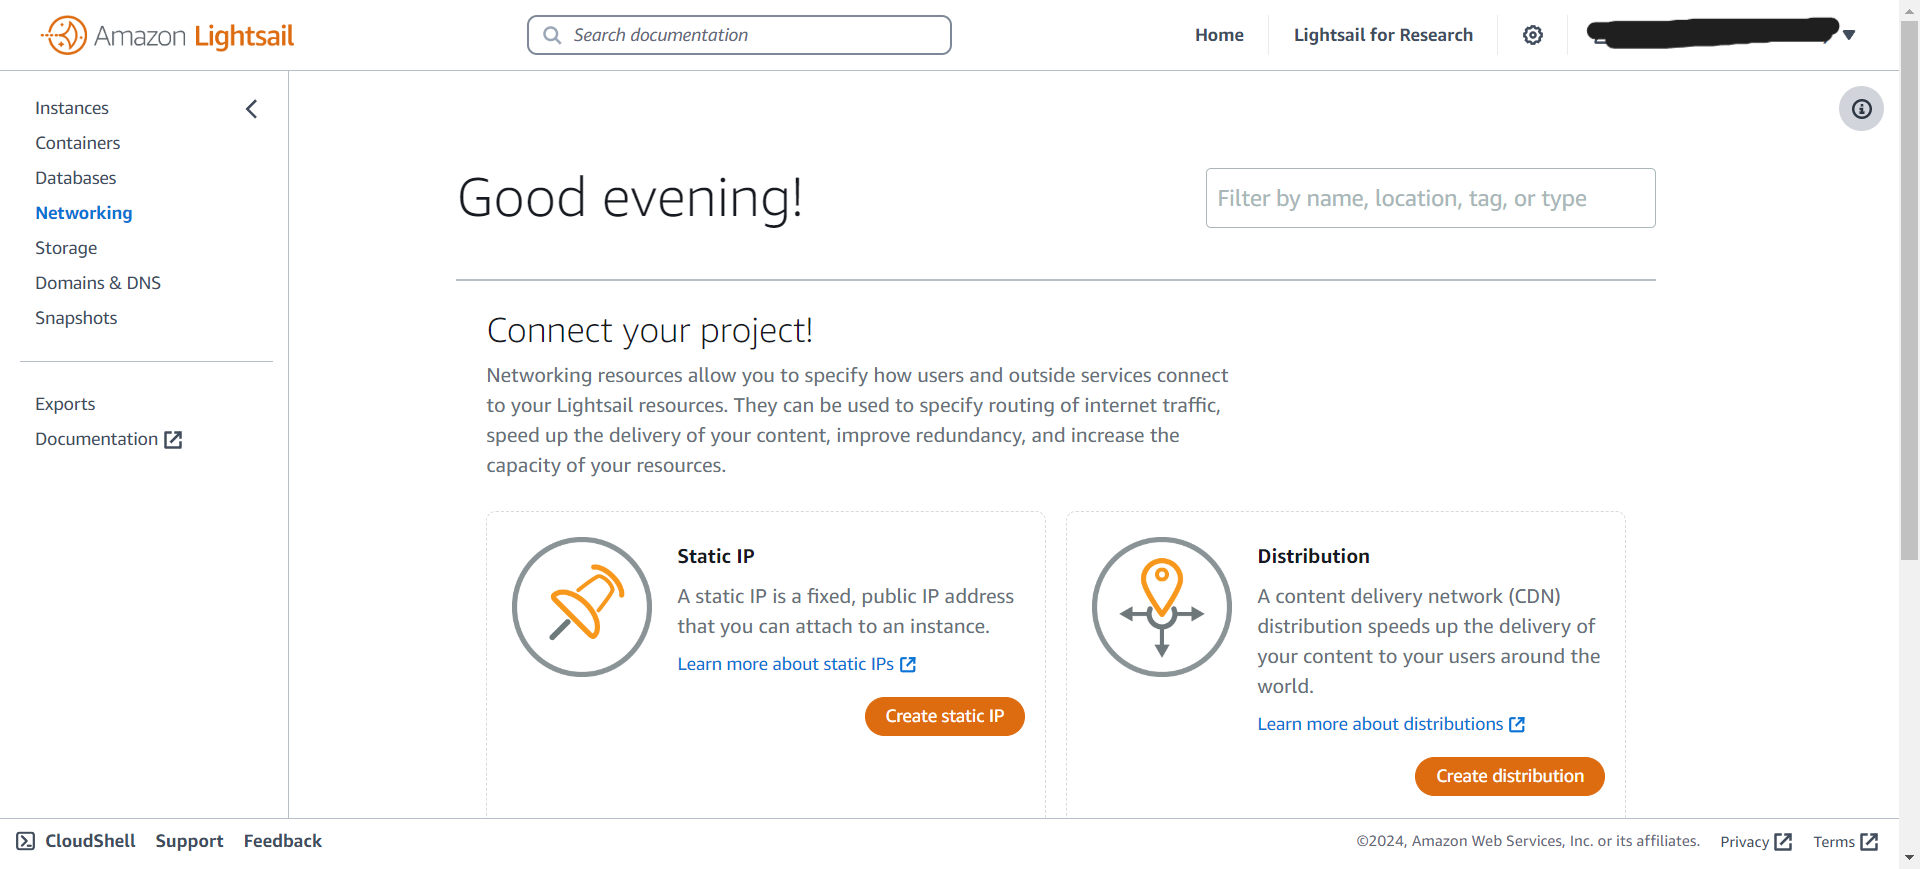Screen dimensions: 1920x869
Task: Open the info help panel icon
Action: pos(1861,109)
